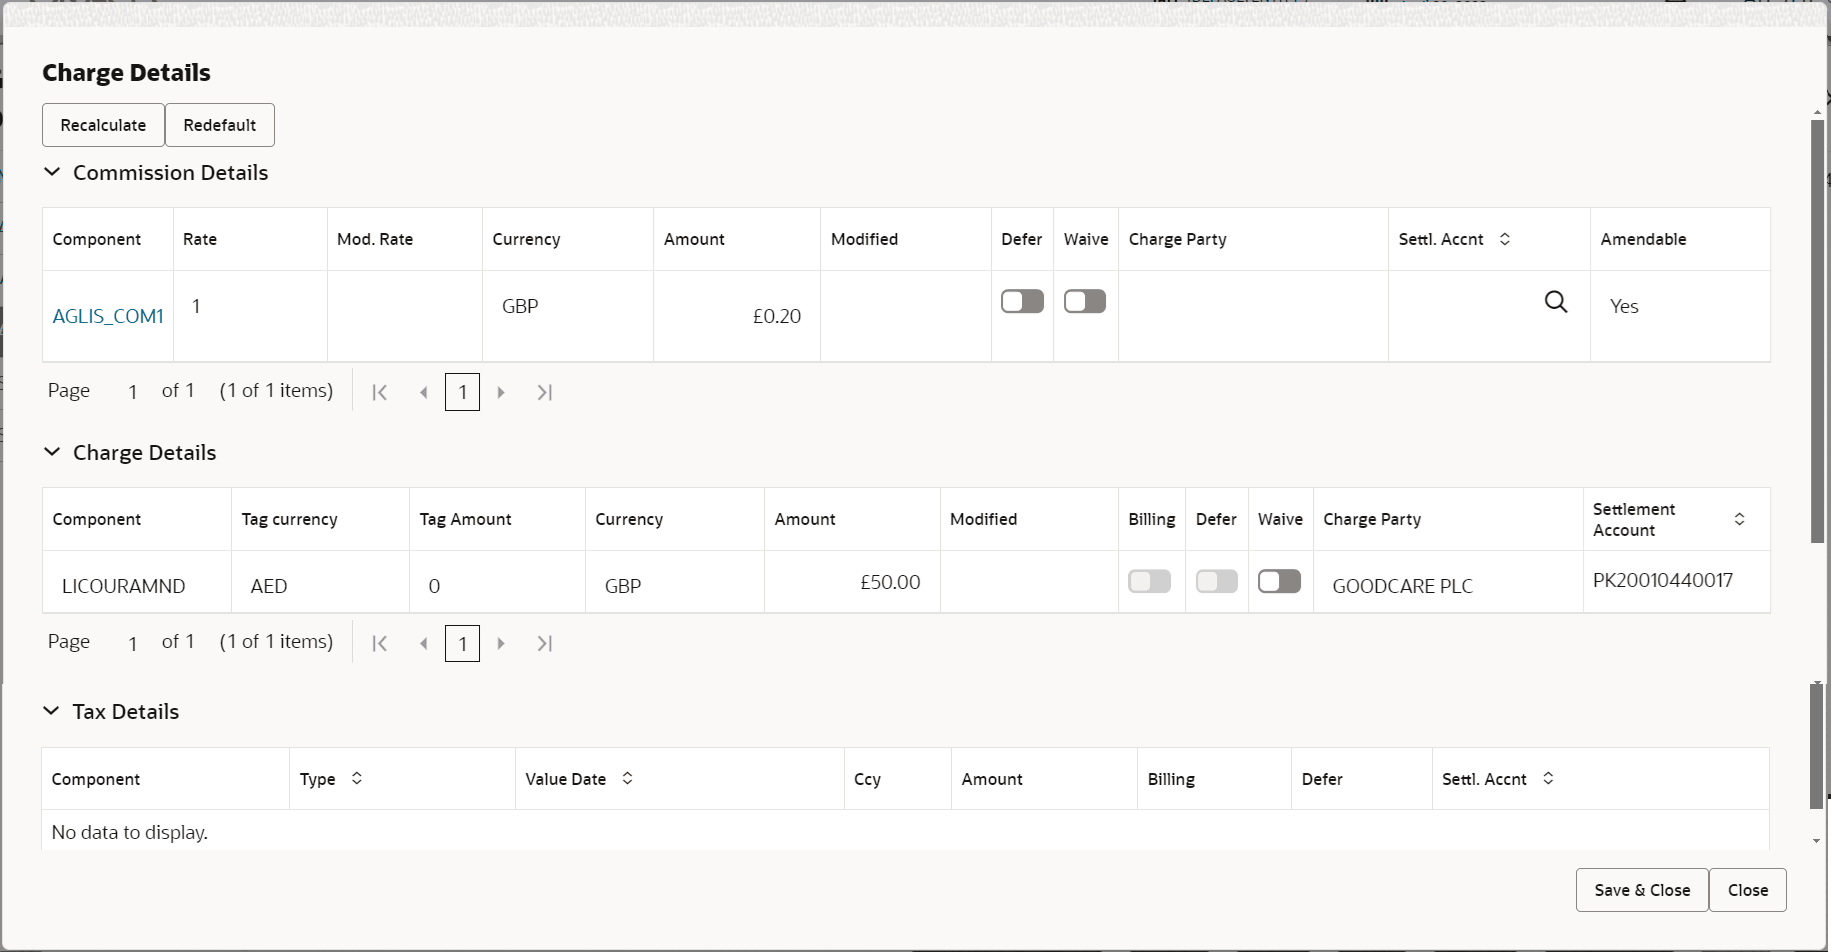Enable Billing toggle for LICOURAMND
The height and width of the screenshot is (952, 1833).
[x=1149, y=580]
